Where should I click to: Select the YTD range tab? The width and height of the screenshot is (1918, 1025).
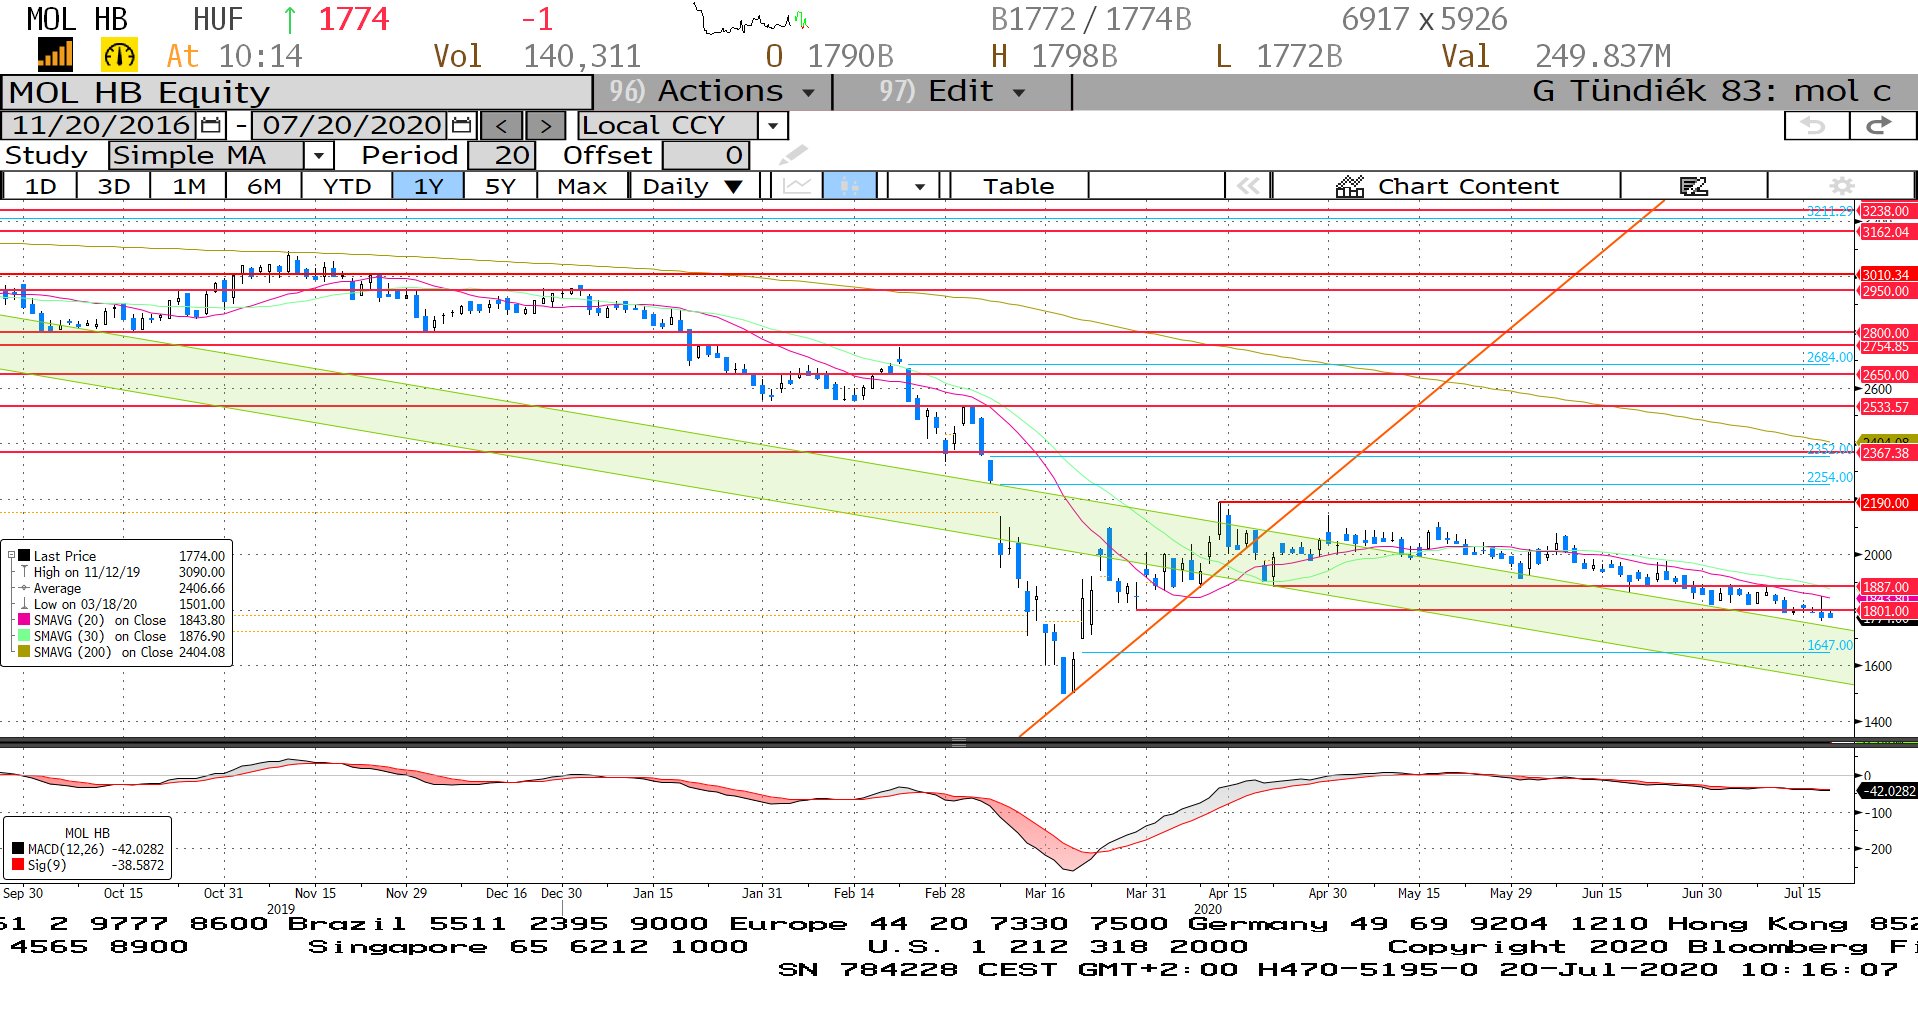347,186
